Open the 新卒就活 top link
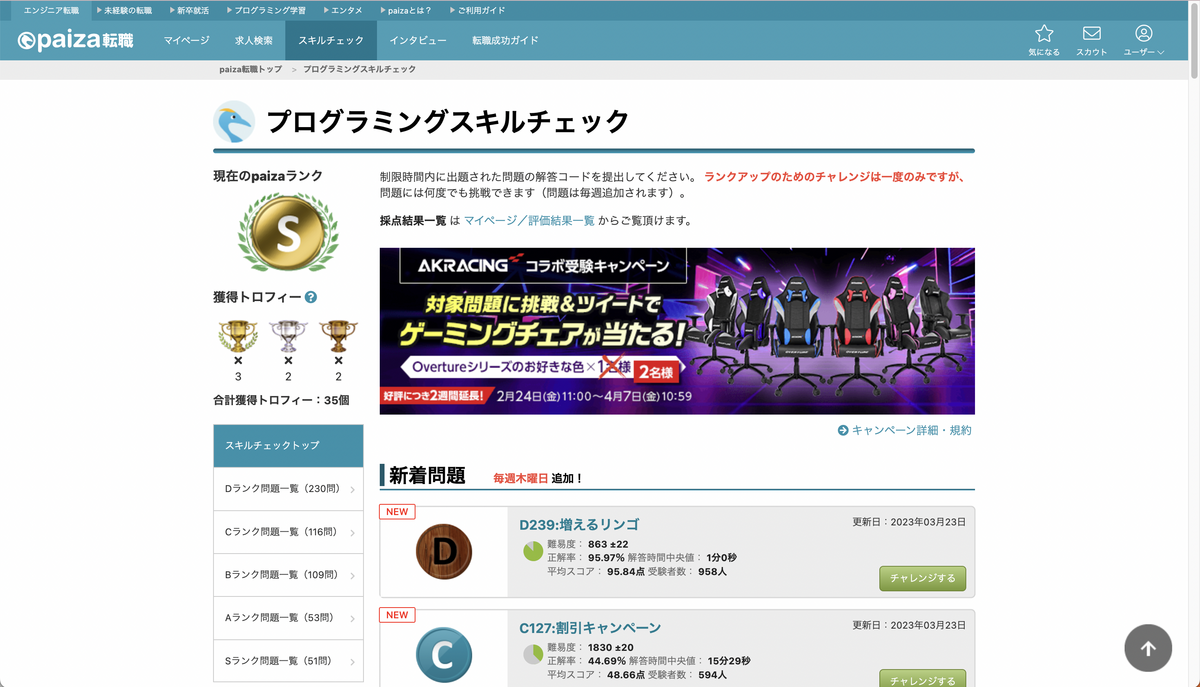The height and width of the screenshot is (687, 1200). 188,10
